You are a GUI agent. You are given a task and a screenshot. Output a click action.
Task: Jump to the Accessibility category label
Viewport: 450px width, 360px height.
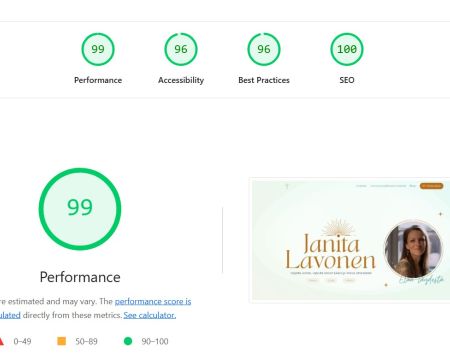point(181,80)
